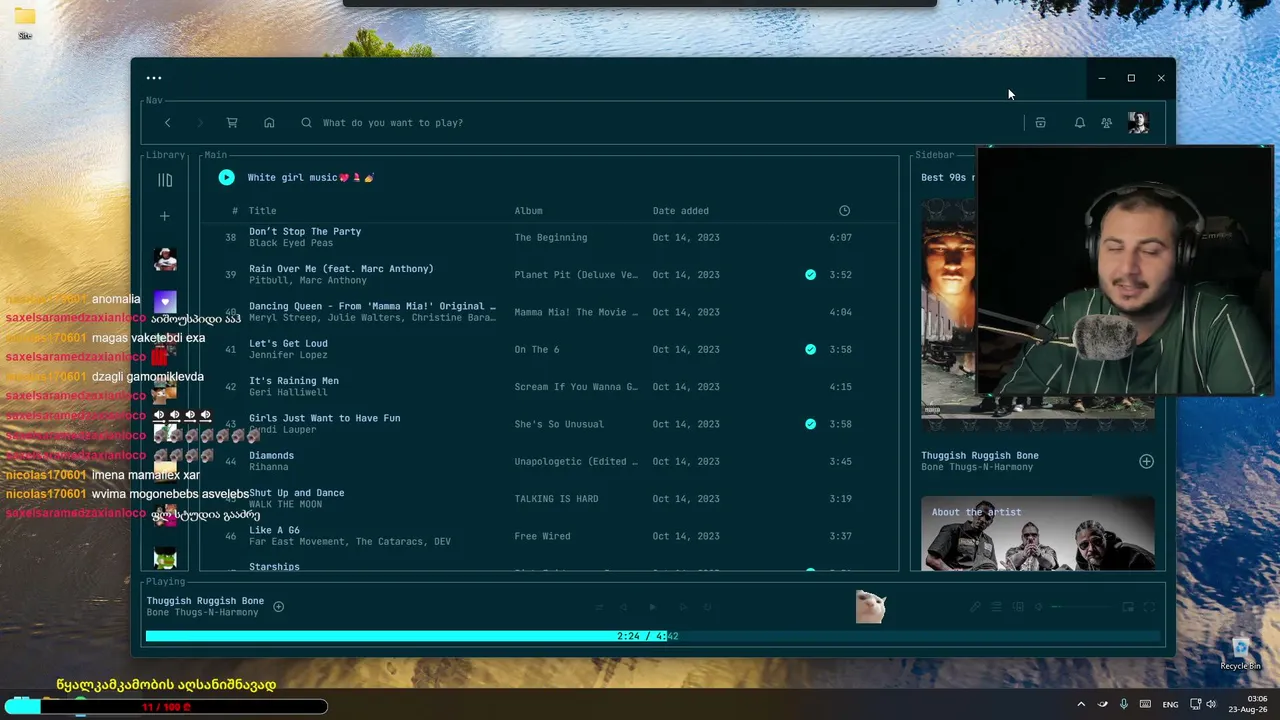Select track 'Don't Stop The Party'

coord(305,232)
